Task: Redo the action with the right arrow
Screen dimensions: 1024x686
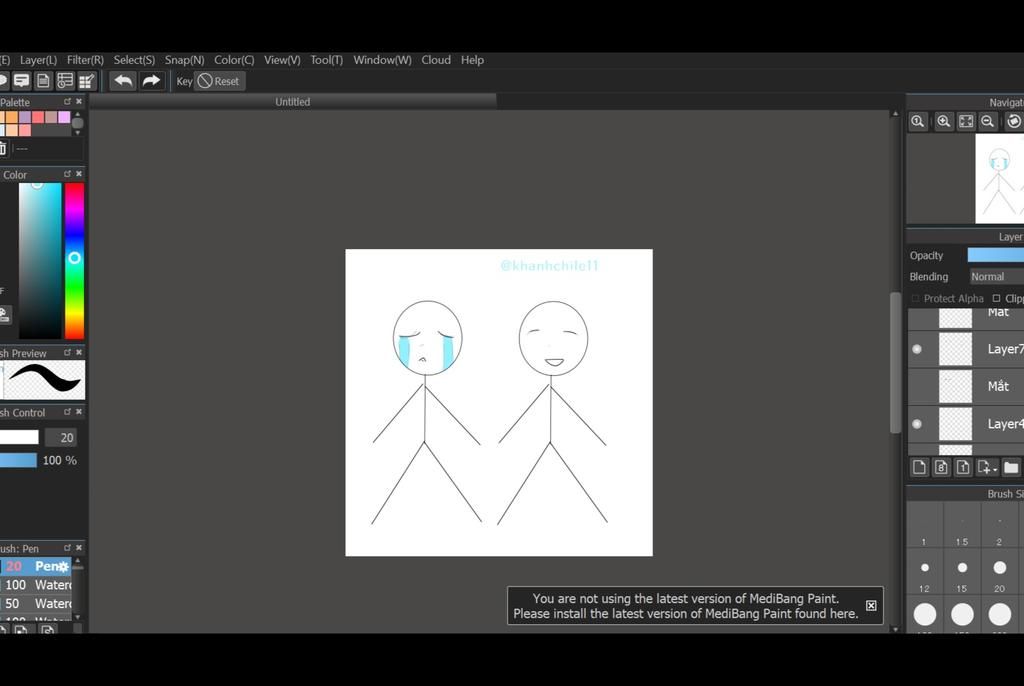Action: coord(151,81)
